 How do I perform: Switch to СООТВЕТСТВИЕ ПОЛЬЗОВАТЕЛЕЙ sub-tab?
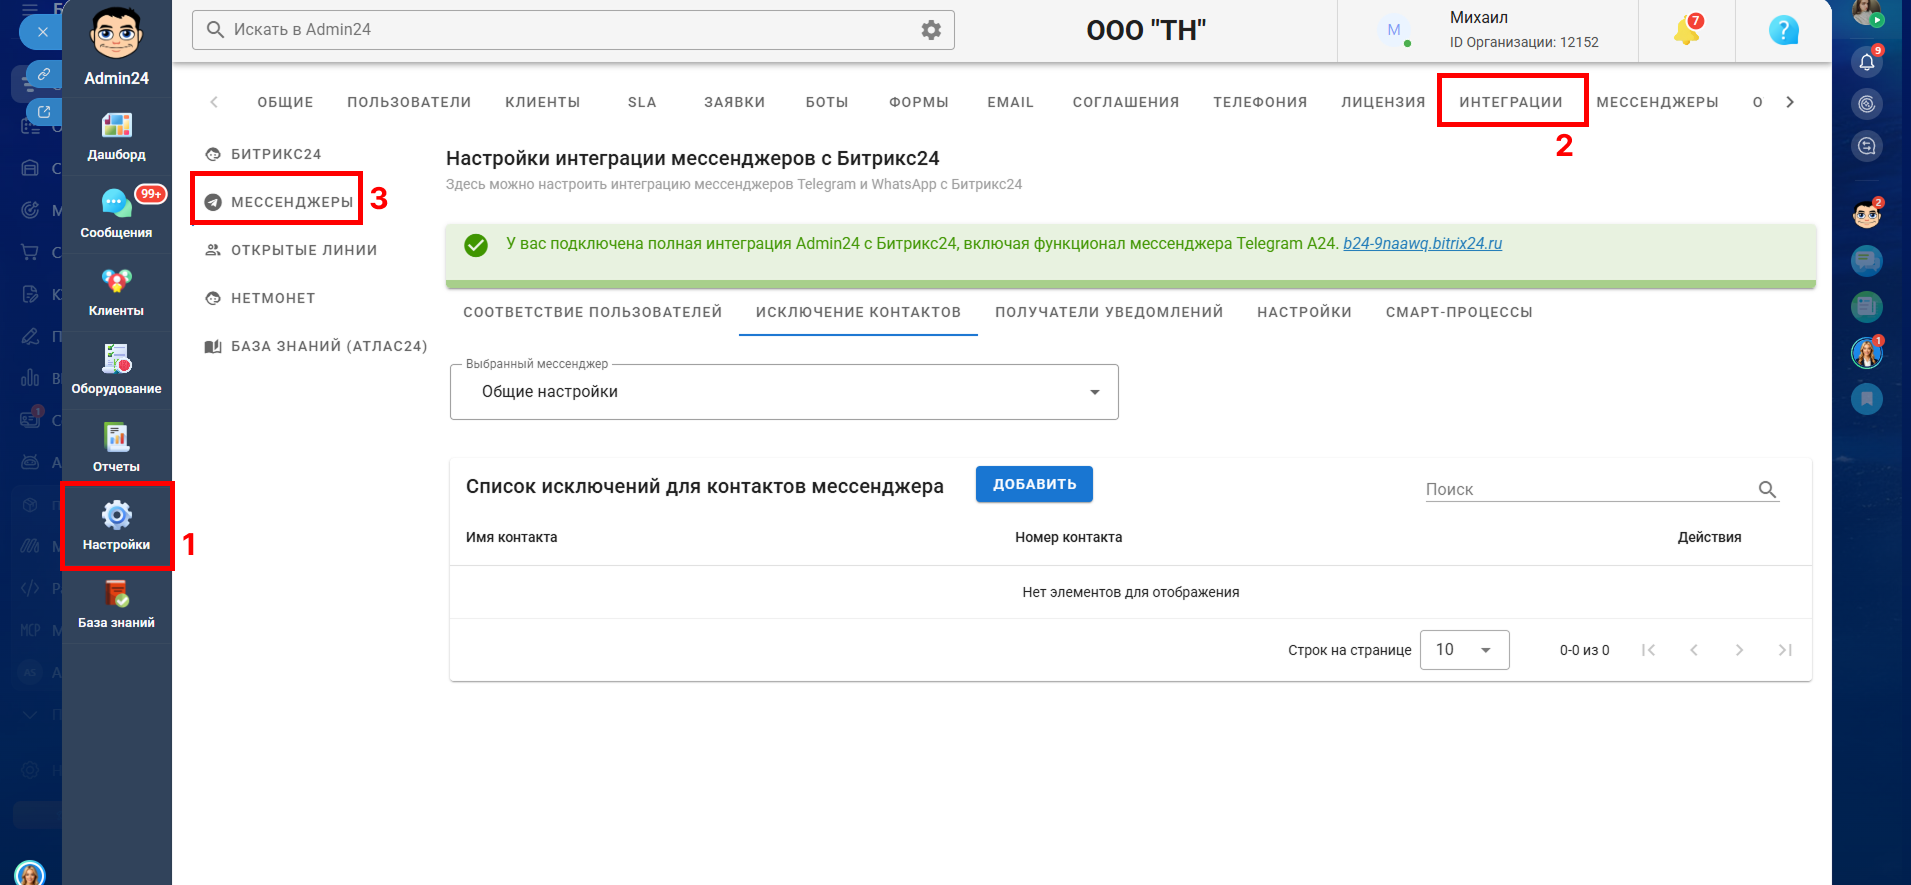tap(592, 312)
